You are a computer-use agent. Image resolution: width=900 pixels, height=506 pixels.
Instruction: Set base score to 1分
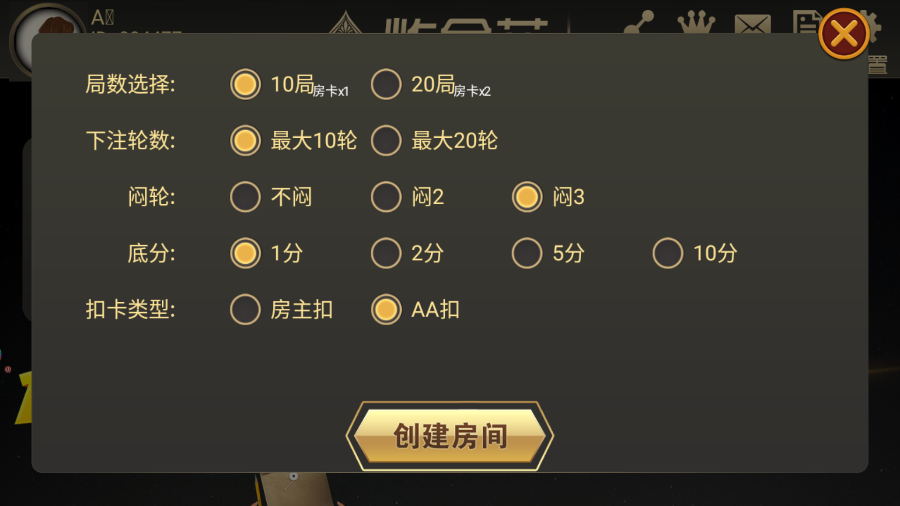tap(245, 253)
